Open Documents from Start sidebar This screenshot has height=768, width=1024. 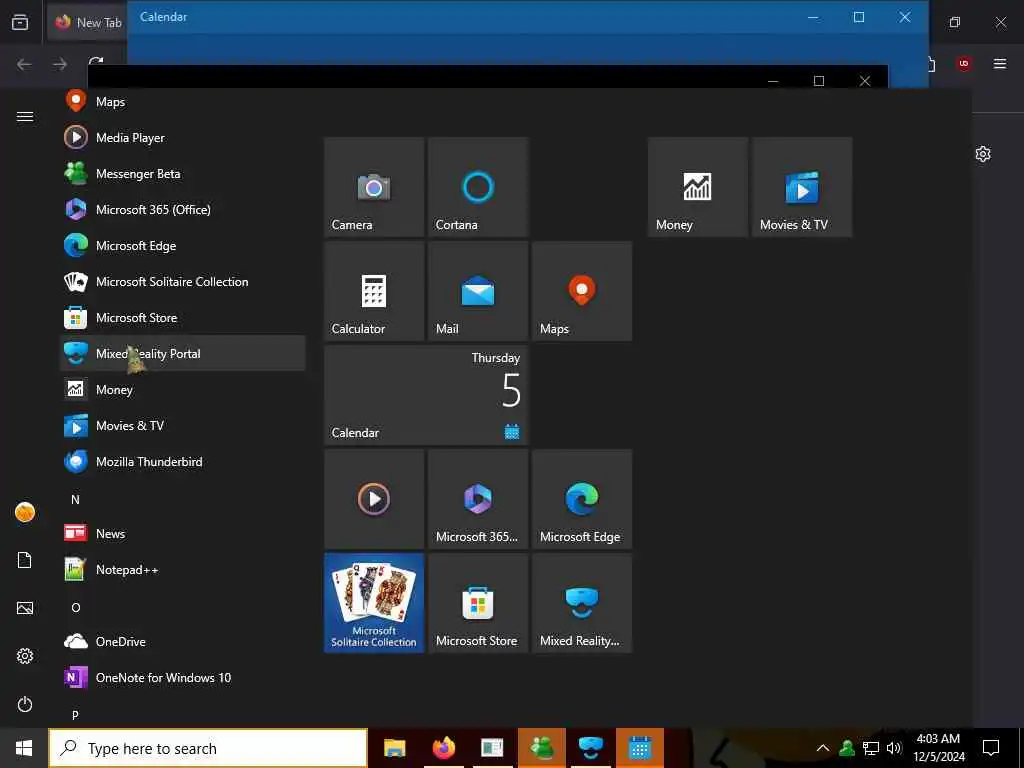pyautogui.click(x=25, y=560)
